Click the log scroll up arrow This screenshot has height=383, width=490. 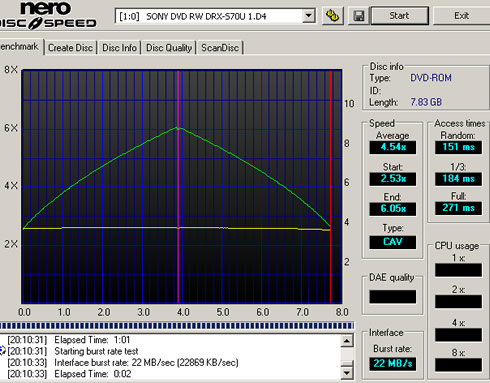coord(347,341)
